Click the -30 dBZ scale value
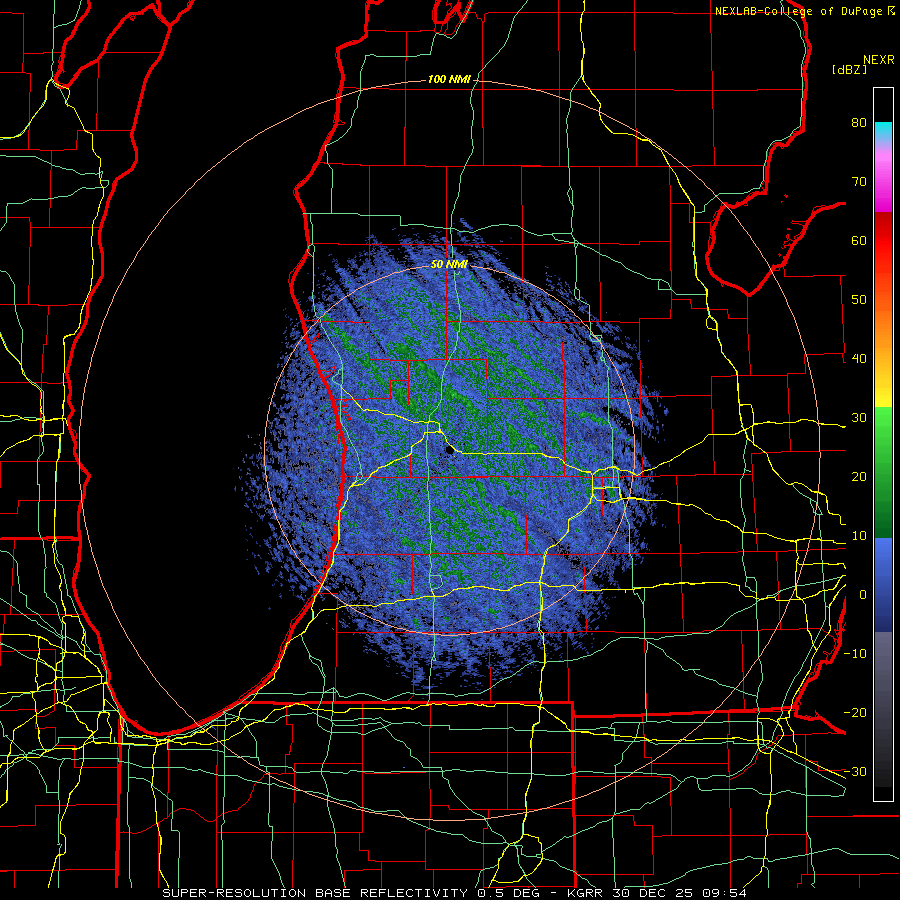 [855, 772]
